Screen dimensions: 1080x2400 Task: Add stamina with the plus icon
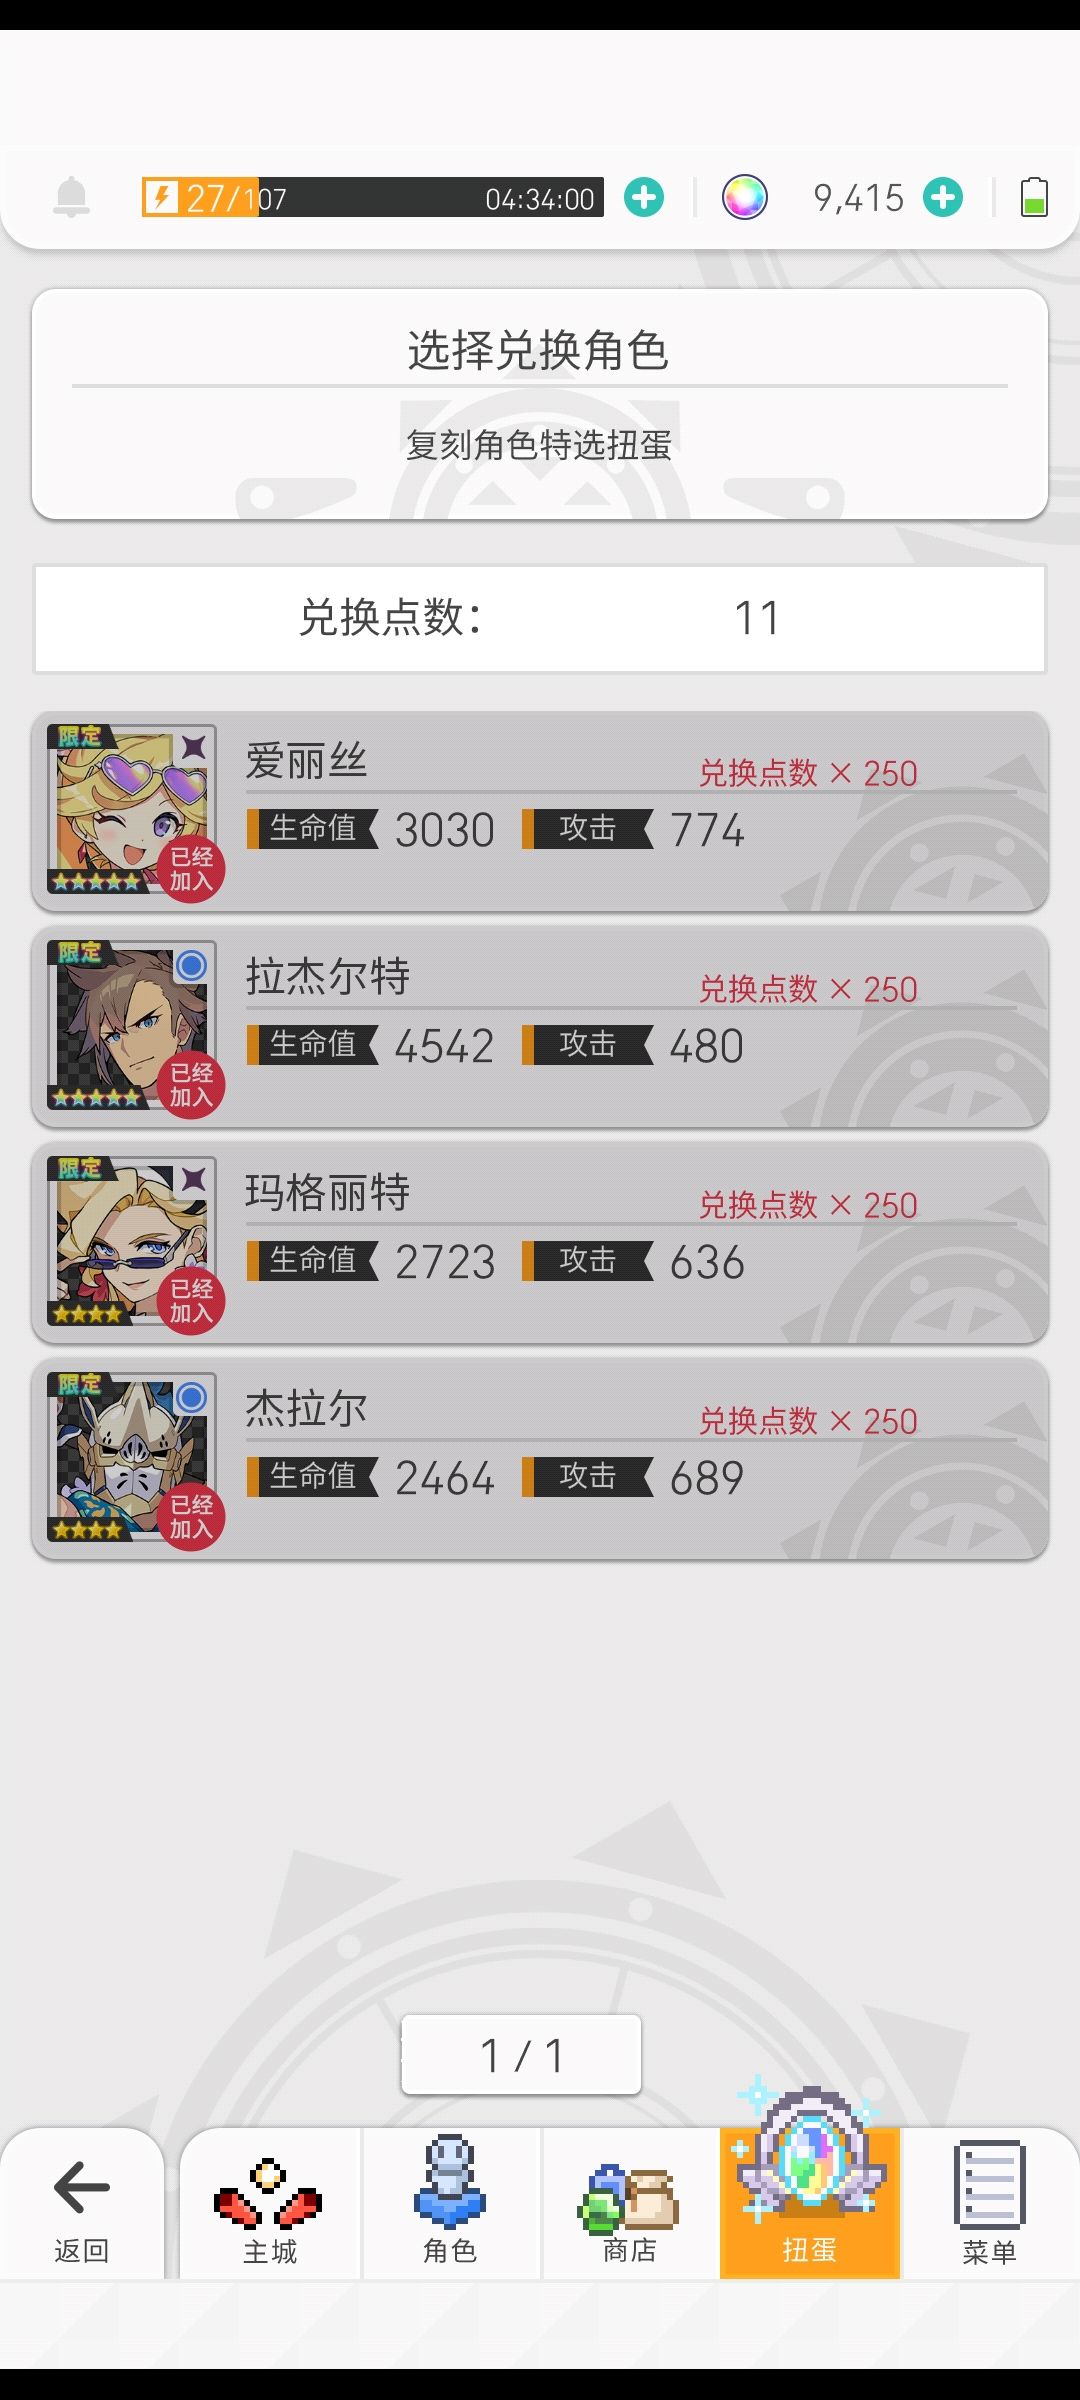click(x=644, y=197)
